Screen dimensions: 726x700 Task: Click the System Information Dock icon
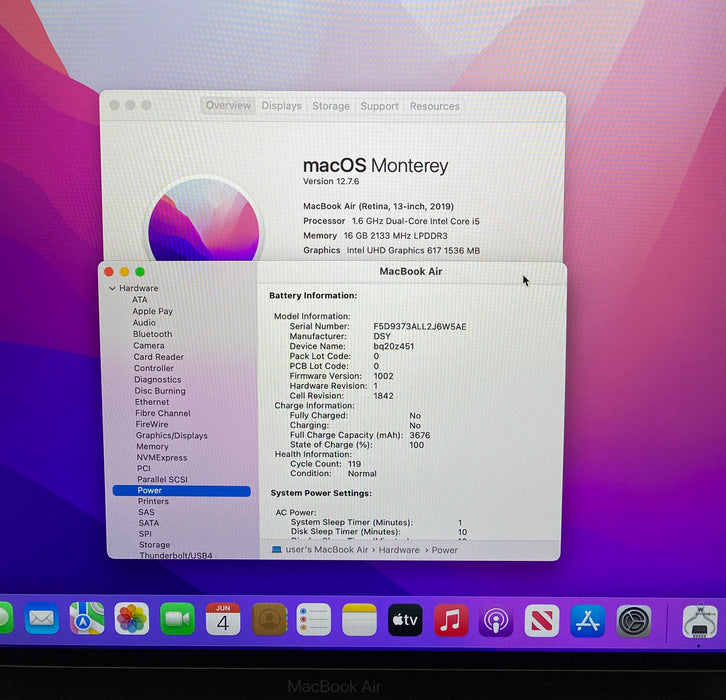click(x=700, y=622)
